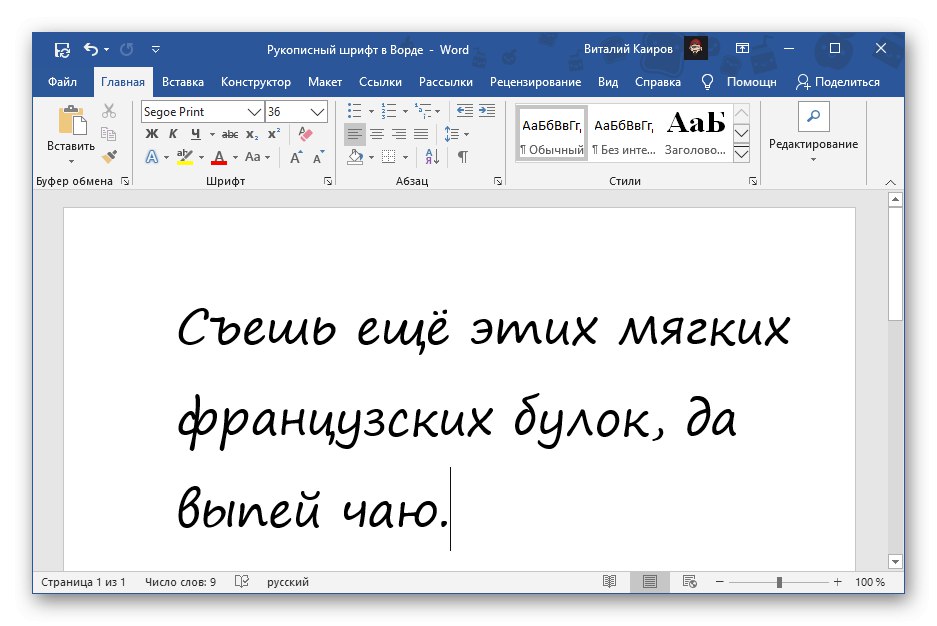The width and height of the screenshot is (937, 626).
Task: Apply strikethrough formatting
Action: (231, 133)
